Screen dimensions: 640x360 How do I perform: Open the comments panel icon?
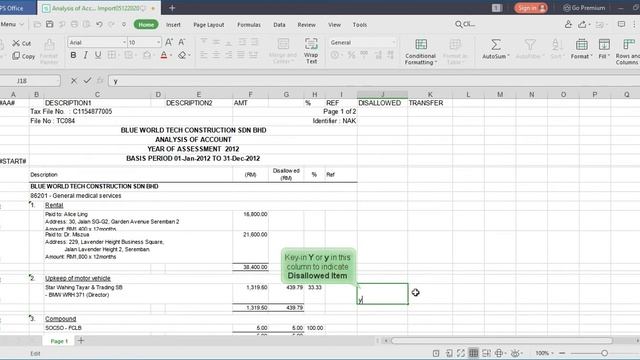(621, 24)
